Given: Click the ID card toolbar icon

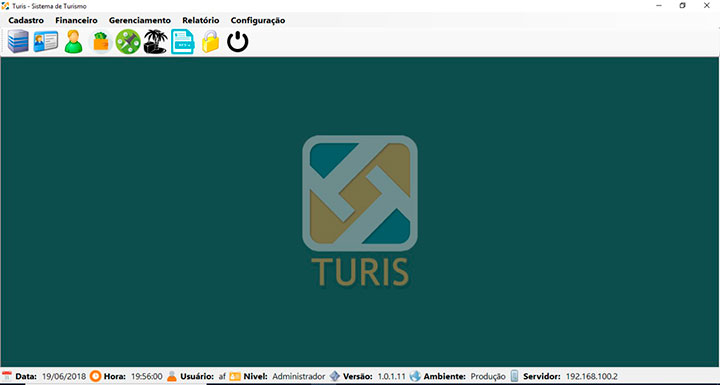Looking at the screenshot, I should tap(46, 42).
